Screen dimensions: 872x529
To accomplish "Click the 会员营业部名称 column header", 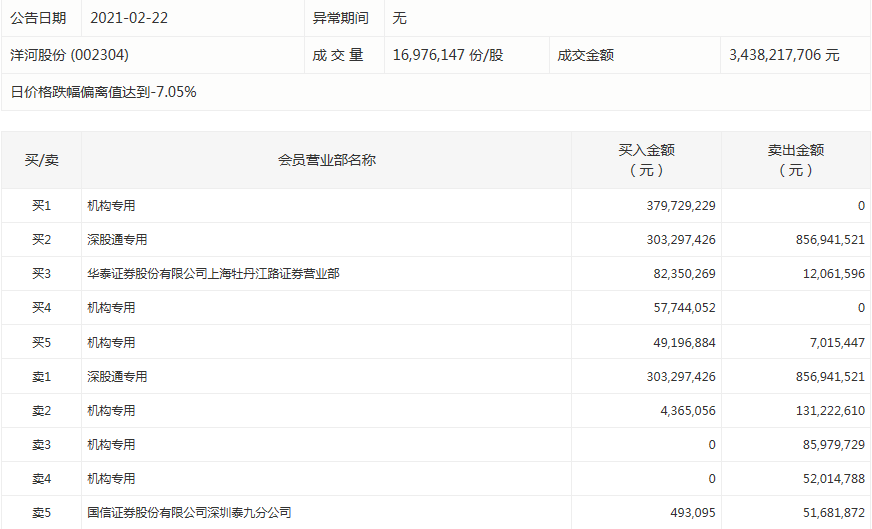I will (327, 160).
